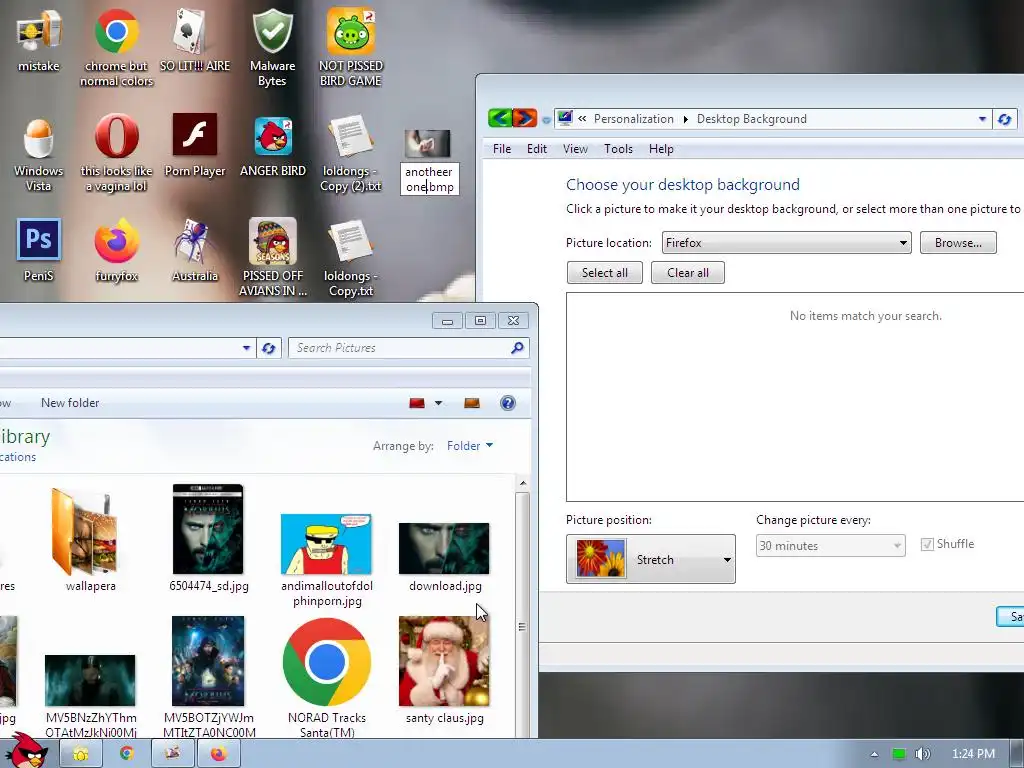Viewport: 1024px width, 768px height.
Task: Open the Edit menu
Action: [x=537, y=149]
